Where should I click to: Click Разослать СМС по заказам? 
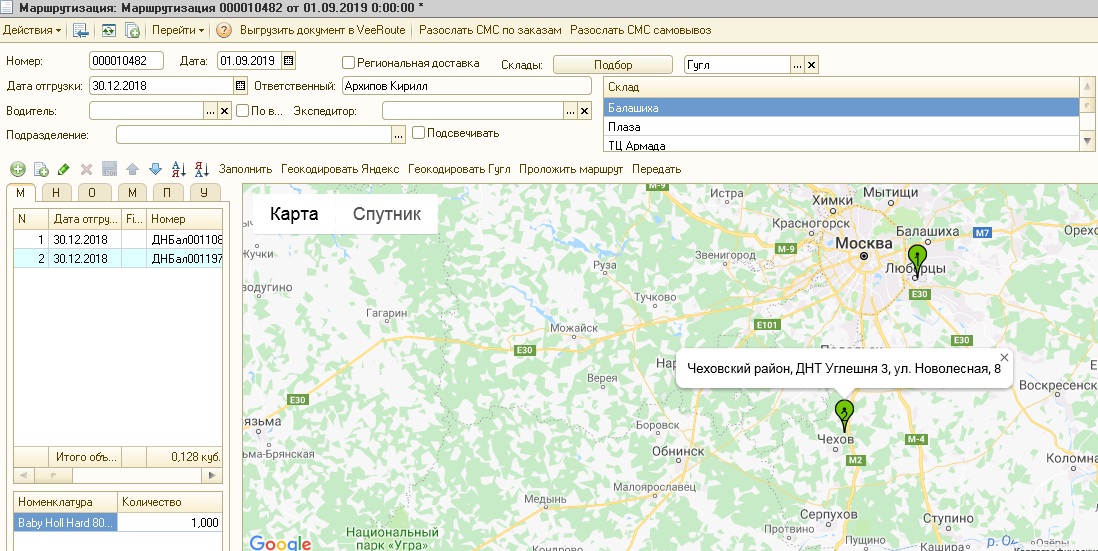point(490,30)
